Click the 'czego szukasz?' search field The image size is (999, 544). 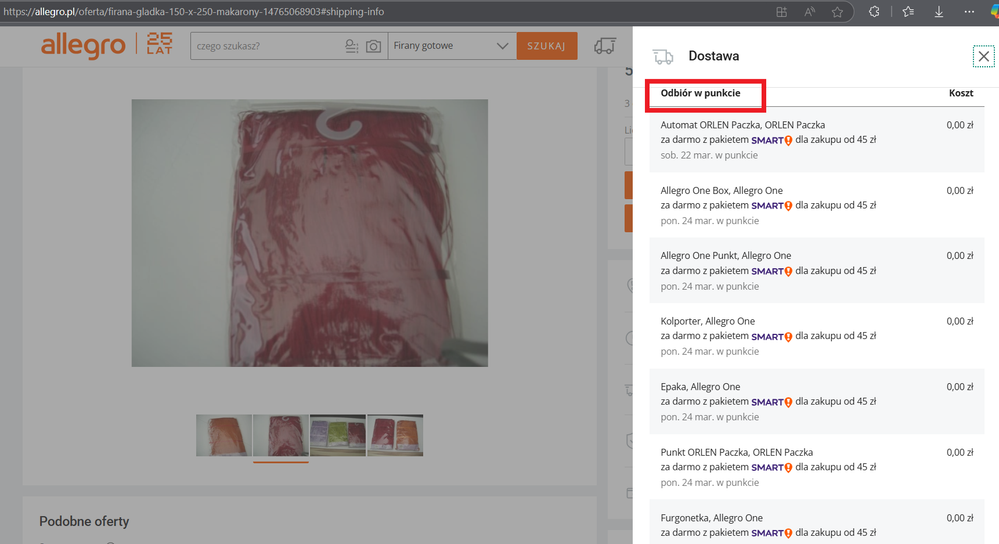(x=265, y=46)
